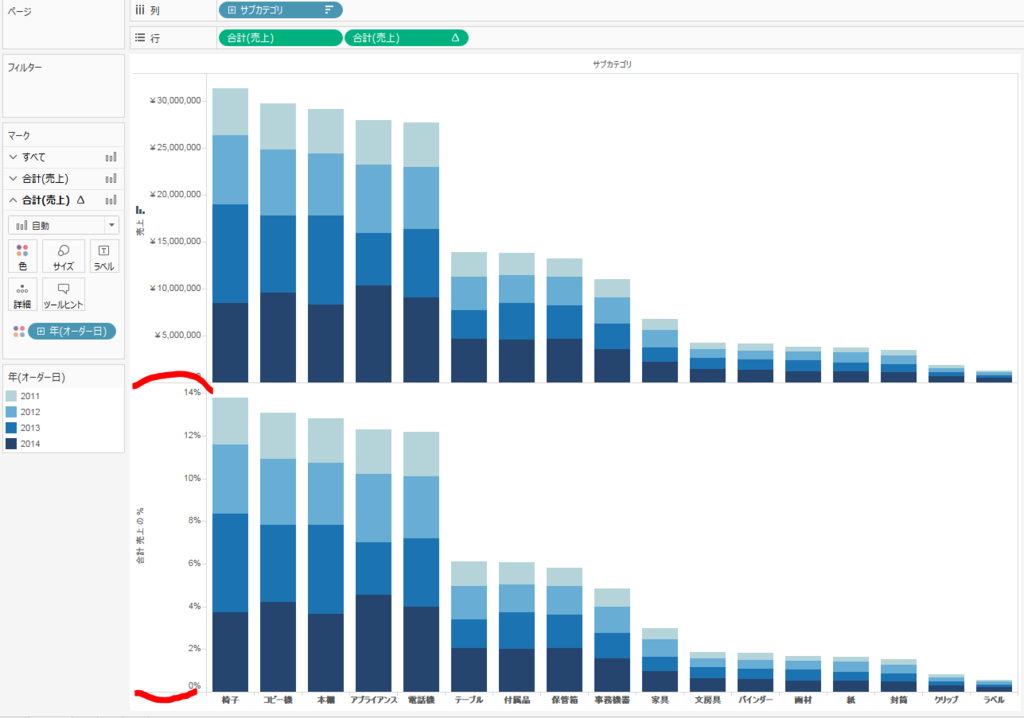
Task: Select the 合計(売上) Δ pill on rows shelf
Action: click(406, 38)
